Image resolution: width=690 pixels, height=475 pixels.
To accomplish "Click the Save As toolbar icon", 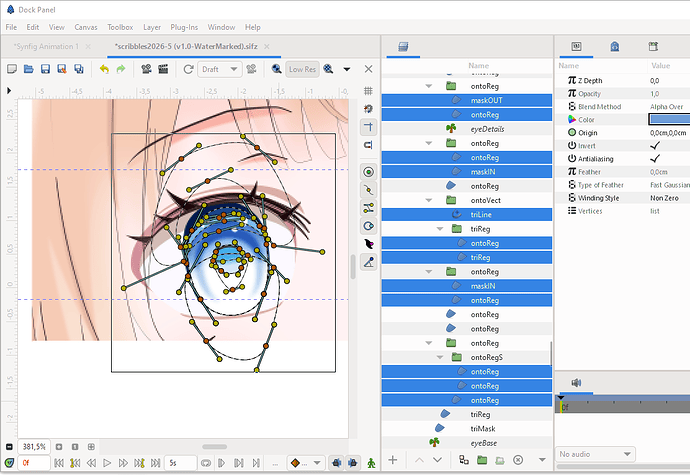I will (x=62, y=69).
